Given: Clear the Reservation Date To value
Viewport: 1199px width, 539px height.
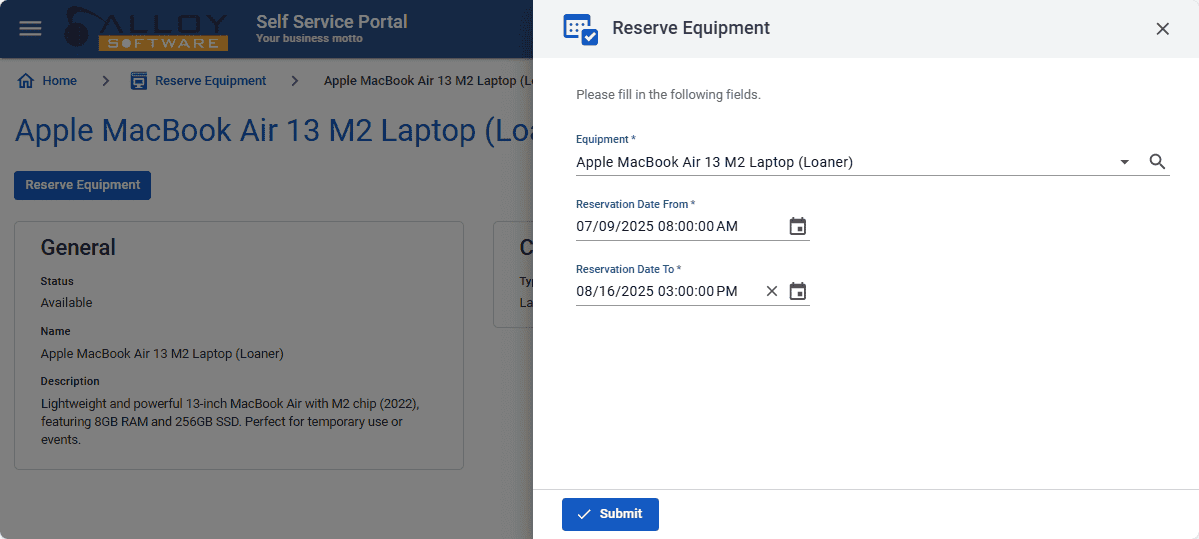Looking at the screenshot, I should click(771, 292).
